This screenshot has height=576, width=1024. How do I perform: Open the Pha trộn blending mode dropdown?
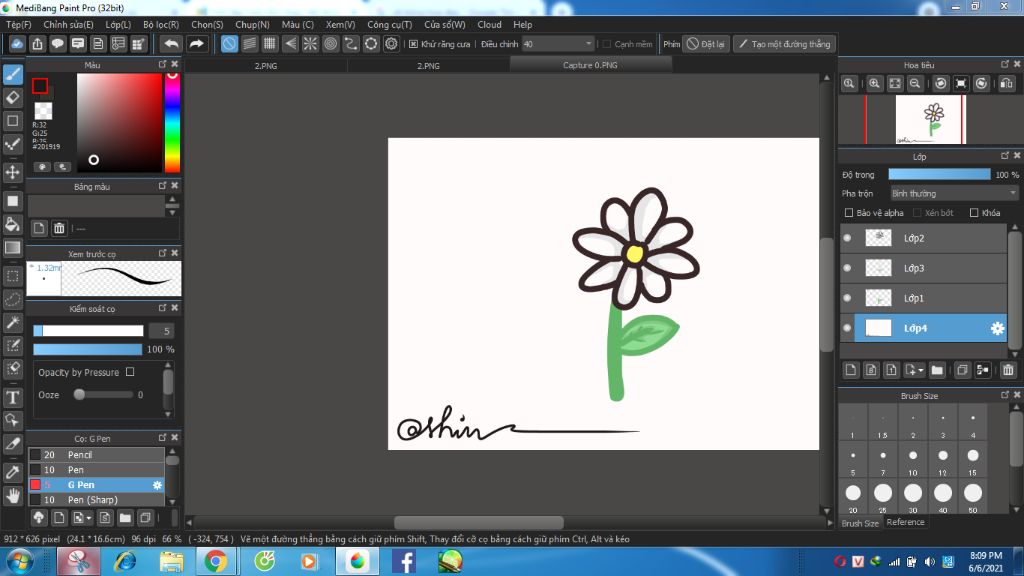pyautogui.click(x=954, y=194)
